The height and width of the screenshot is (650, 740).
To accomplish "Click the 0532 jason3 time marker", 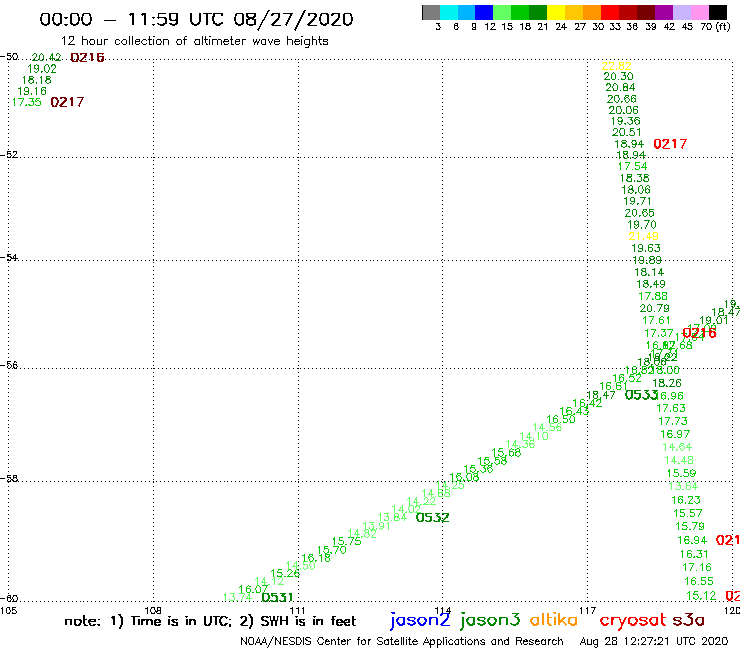I will click(x=432, y=517).
